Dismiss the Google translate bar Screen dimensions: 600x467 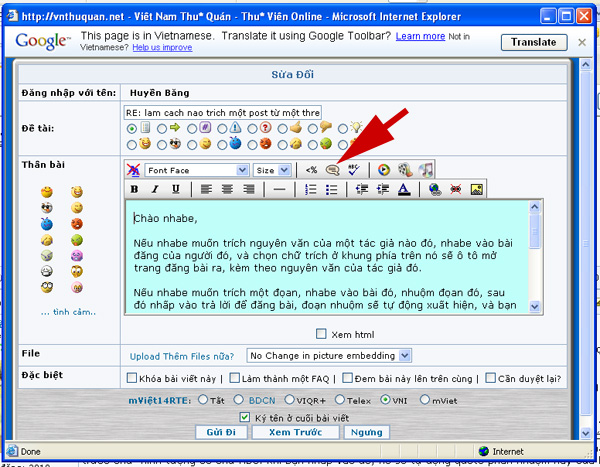coord(582,42)
